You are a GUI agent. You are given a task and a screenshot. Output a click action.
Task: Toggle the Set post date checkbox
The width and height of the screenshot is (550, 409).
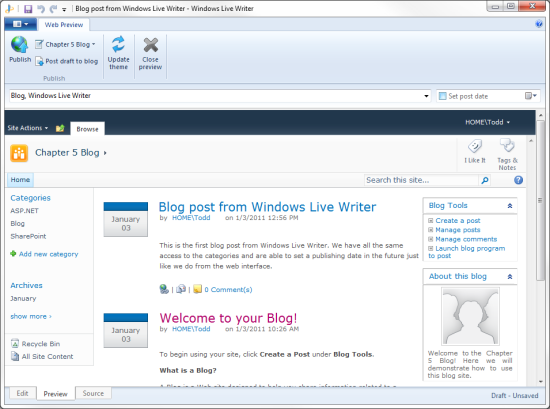coord(443,96)
